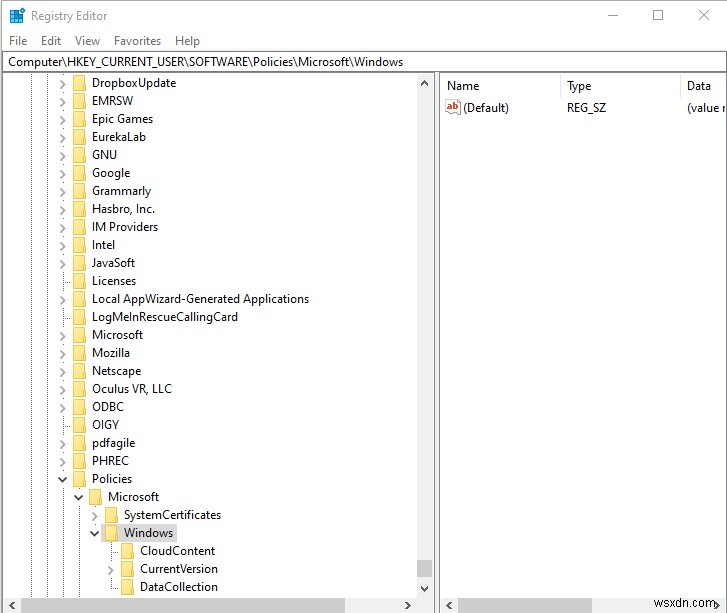Select the Local AppWizard-Generated Applications key
The width and height of the screenshot is (727, 613).
[200, 299]
